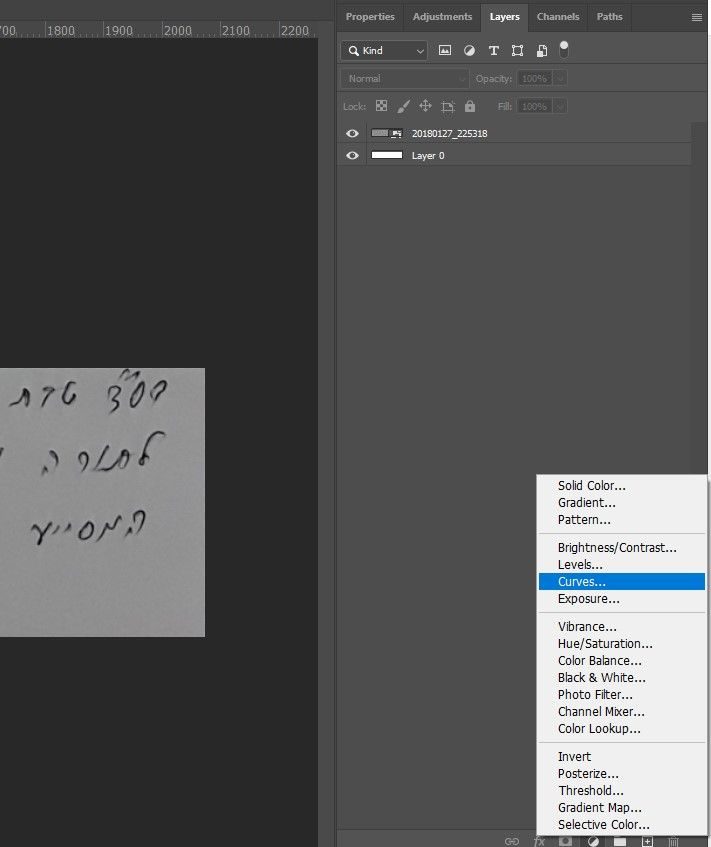Hide Layer 0 visibility eye

pos(352,156)
